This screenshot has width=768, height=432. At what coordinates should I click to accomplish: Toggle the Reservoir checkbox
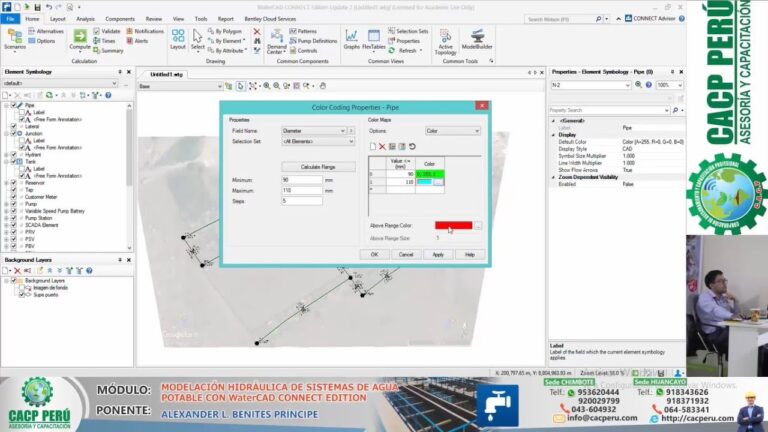[14, 183]
